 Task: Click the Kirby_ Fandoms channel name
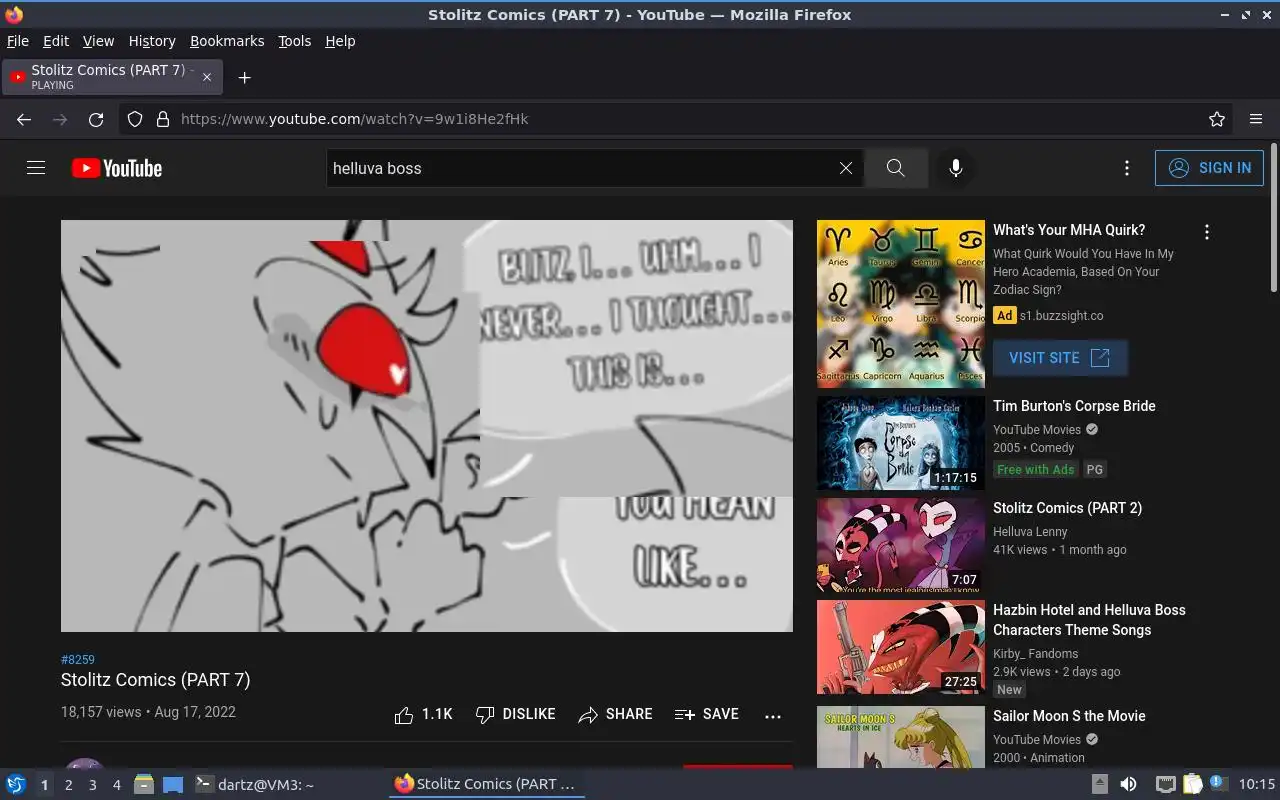point(1035,654)
